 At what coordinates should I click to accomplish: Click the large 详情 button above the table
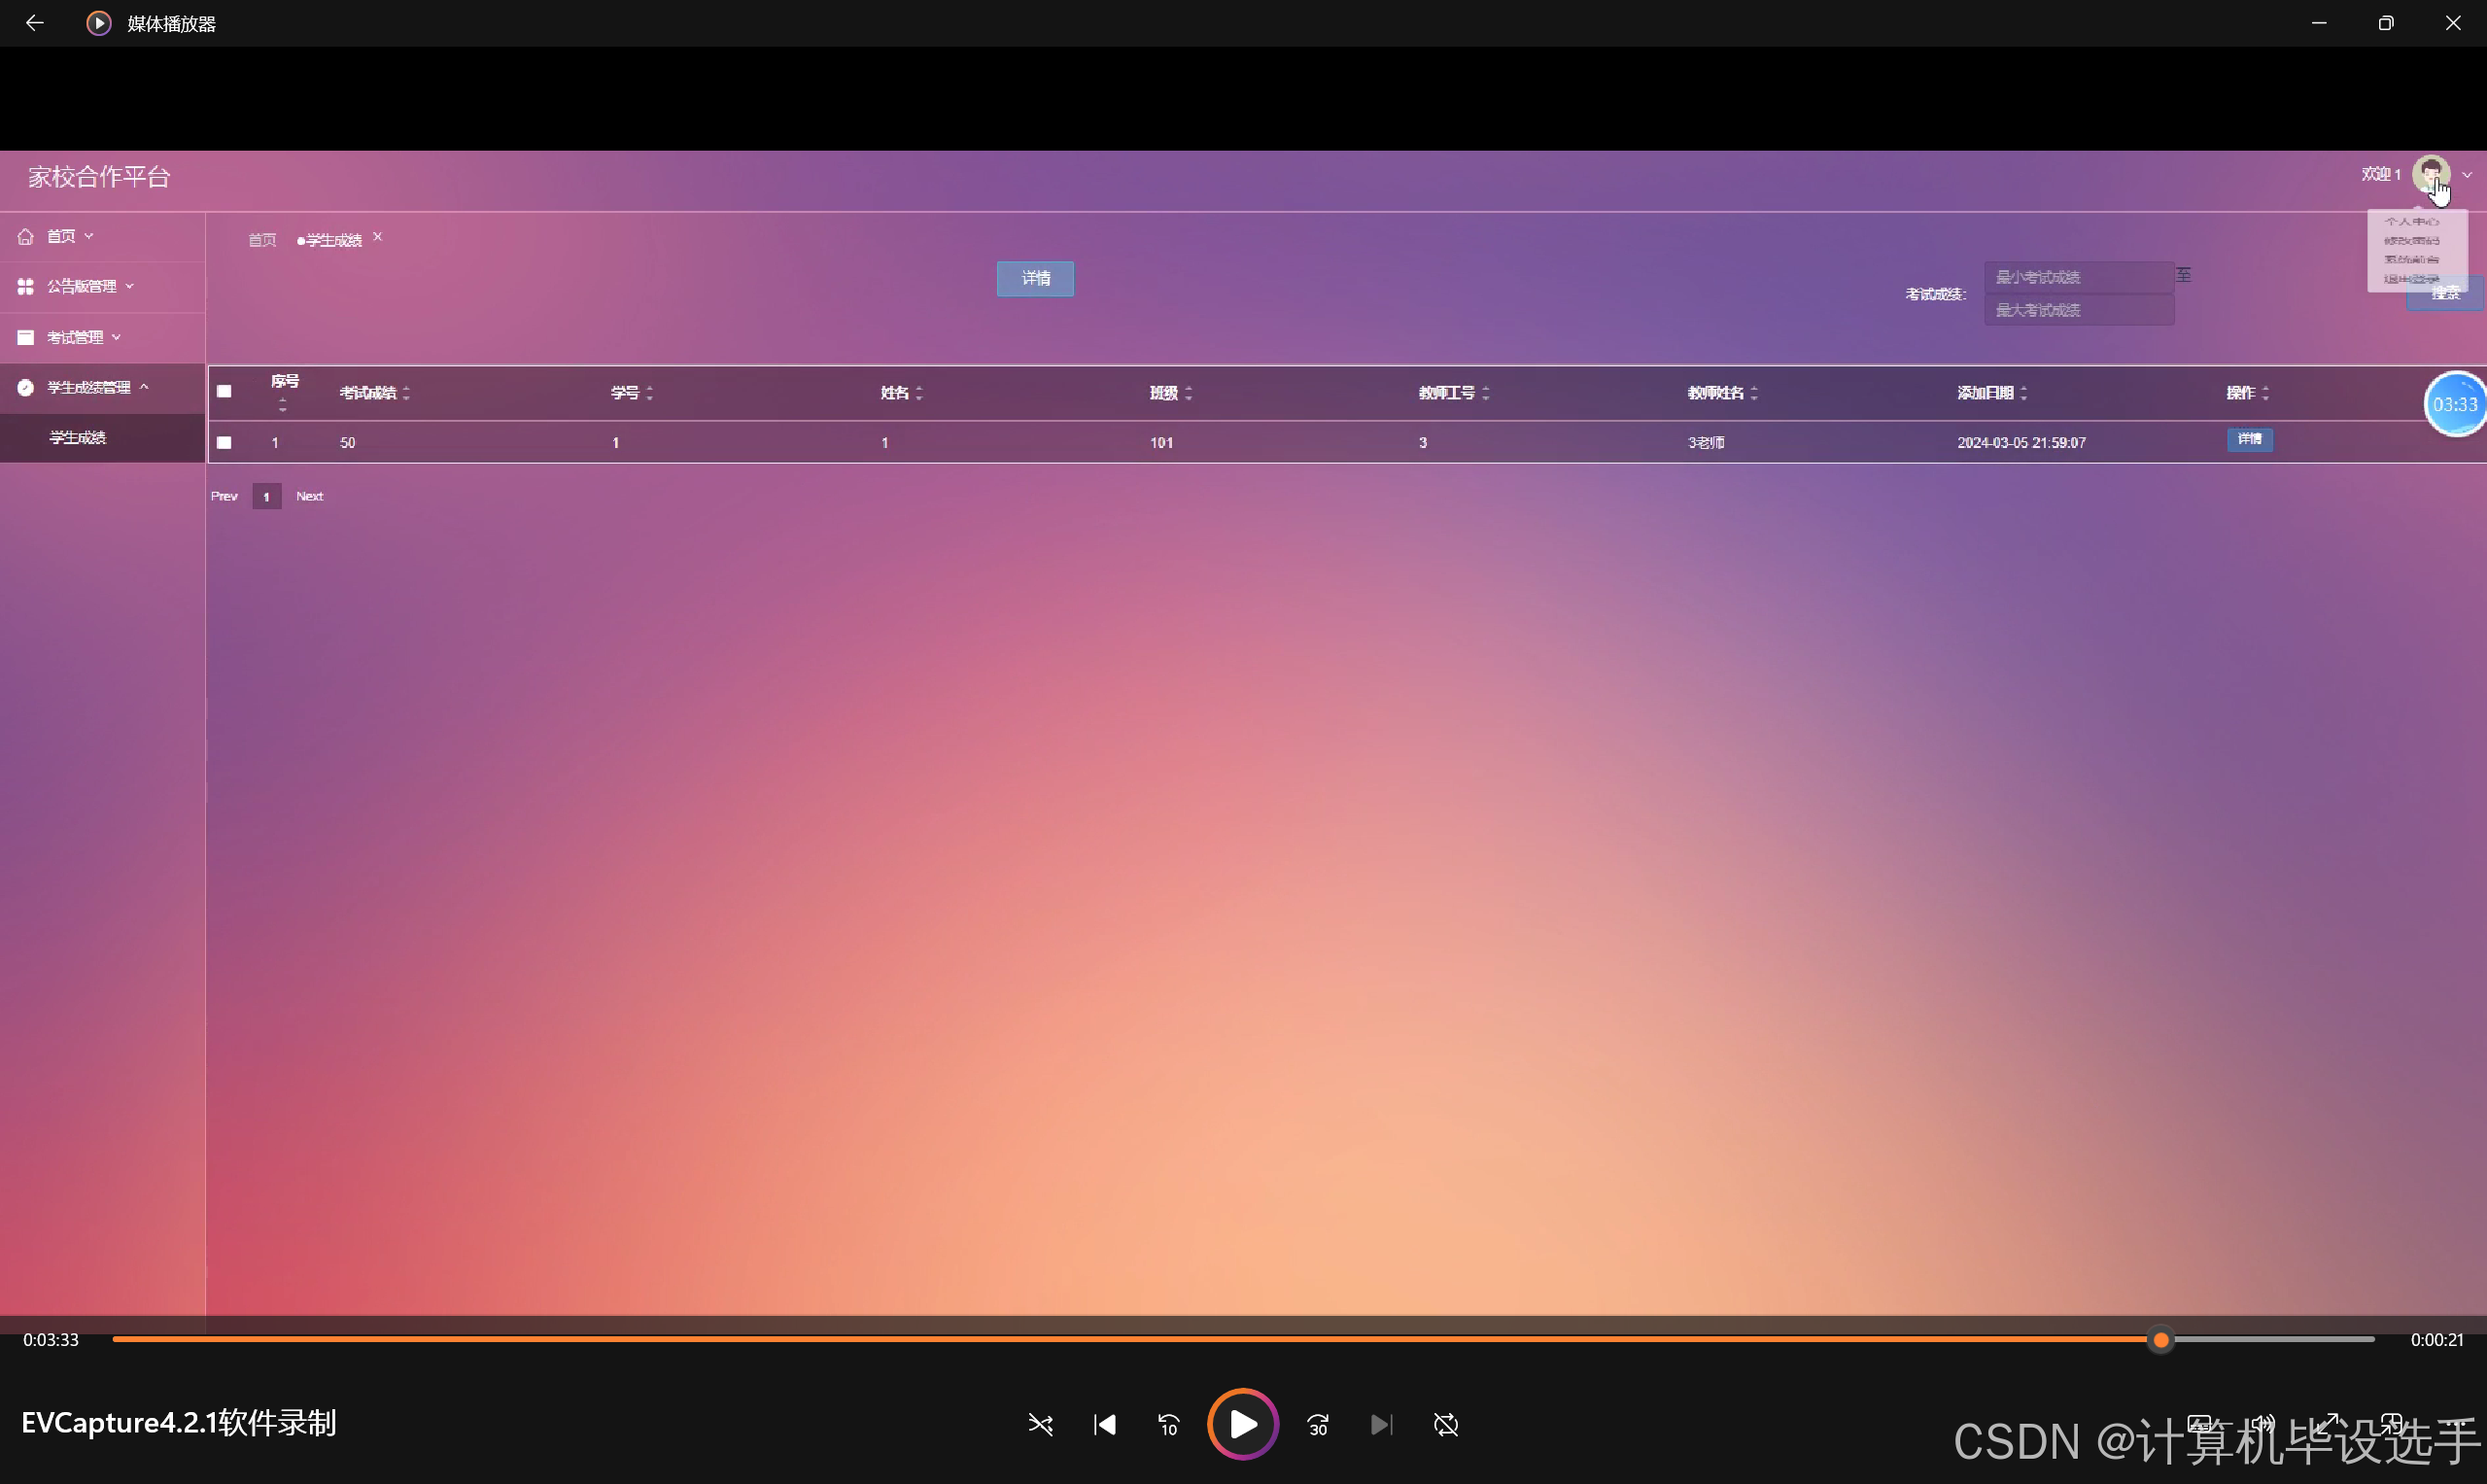click(x=1035, y=279)
